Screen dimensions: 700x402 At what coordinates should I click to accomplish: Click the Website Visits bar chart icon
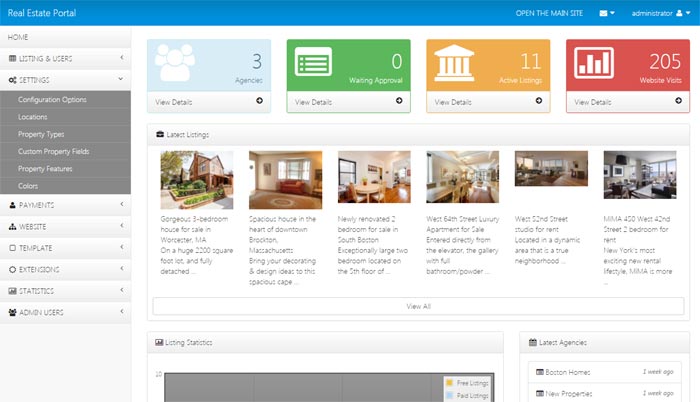point(594,63)
